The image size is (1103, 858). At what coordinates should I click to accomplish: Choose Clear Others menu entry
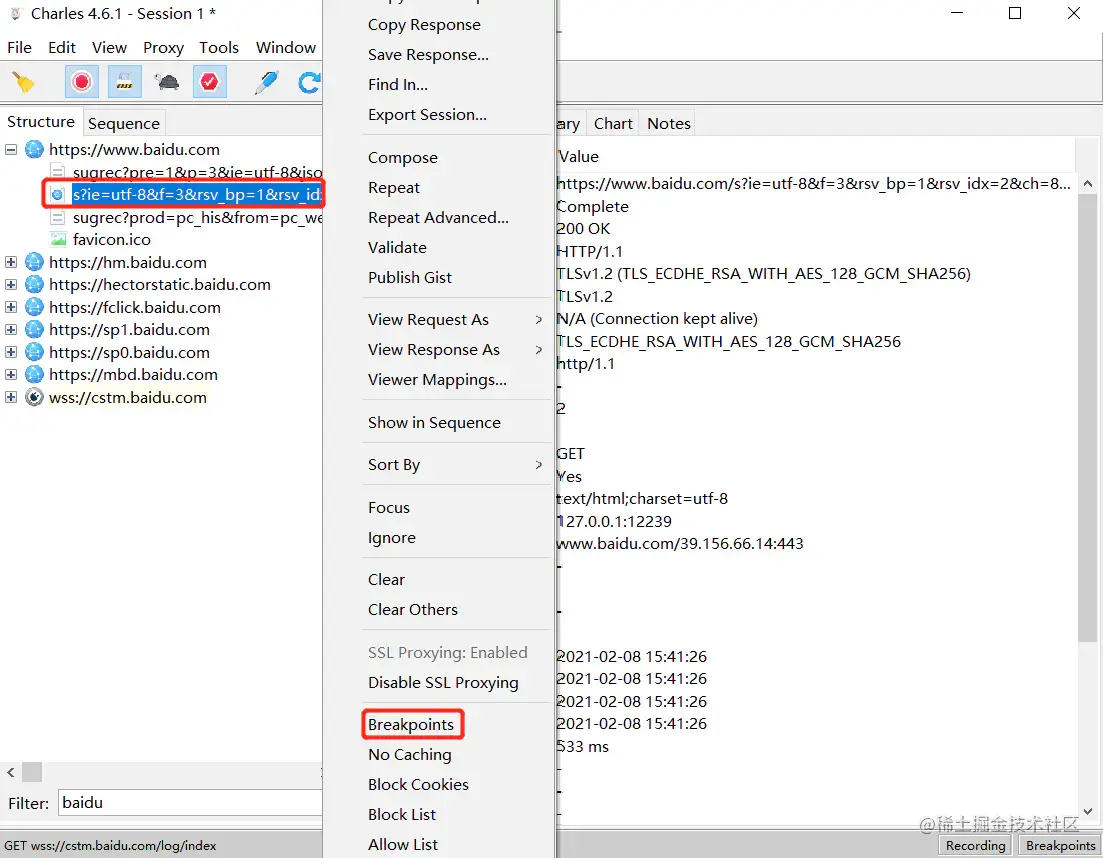pyautogui.click(x=412, y=610)
